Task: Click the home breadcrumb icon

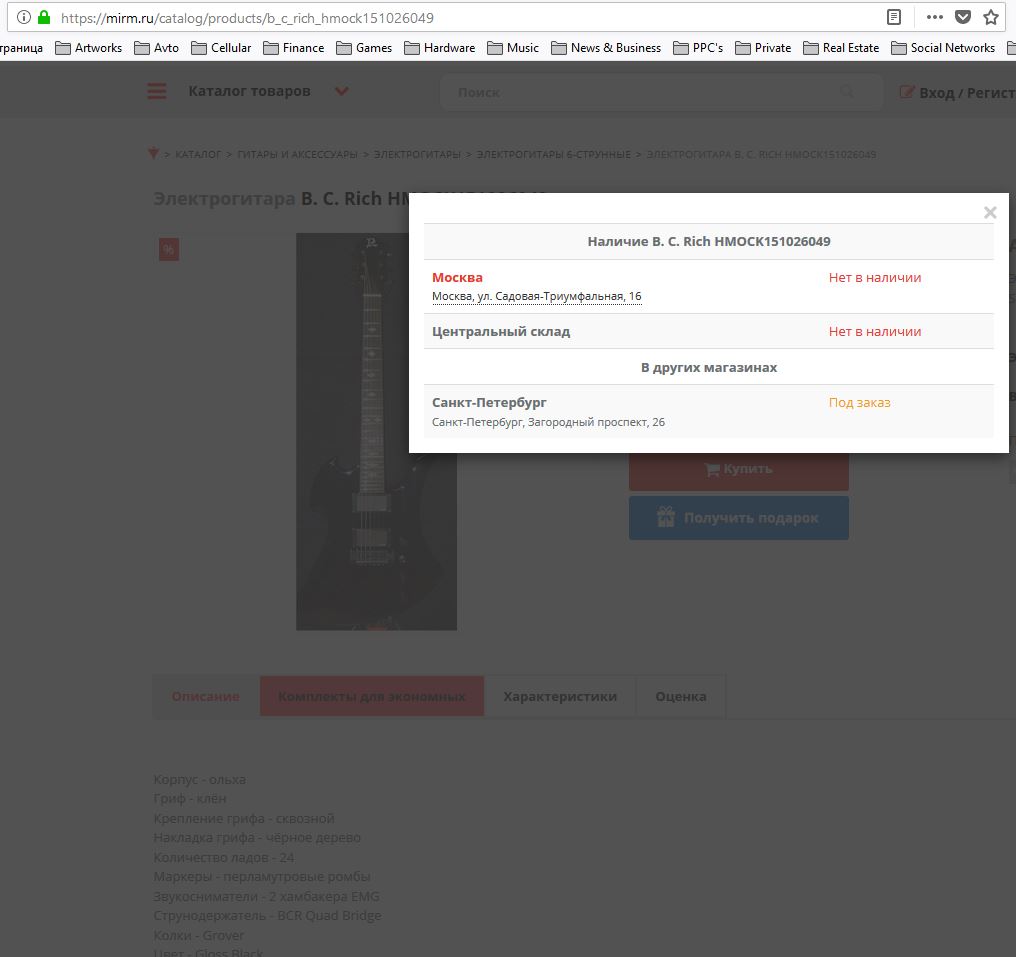Action: click(153, 154)
